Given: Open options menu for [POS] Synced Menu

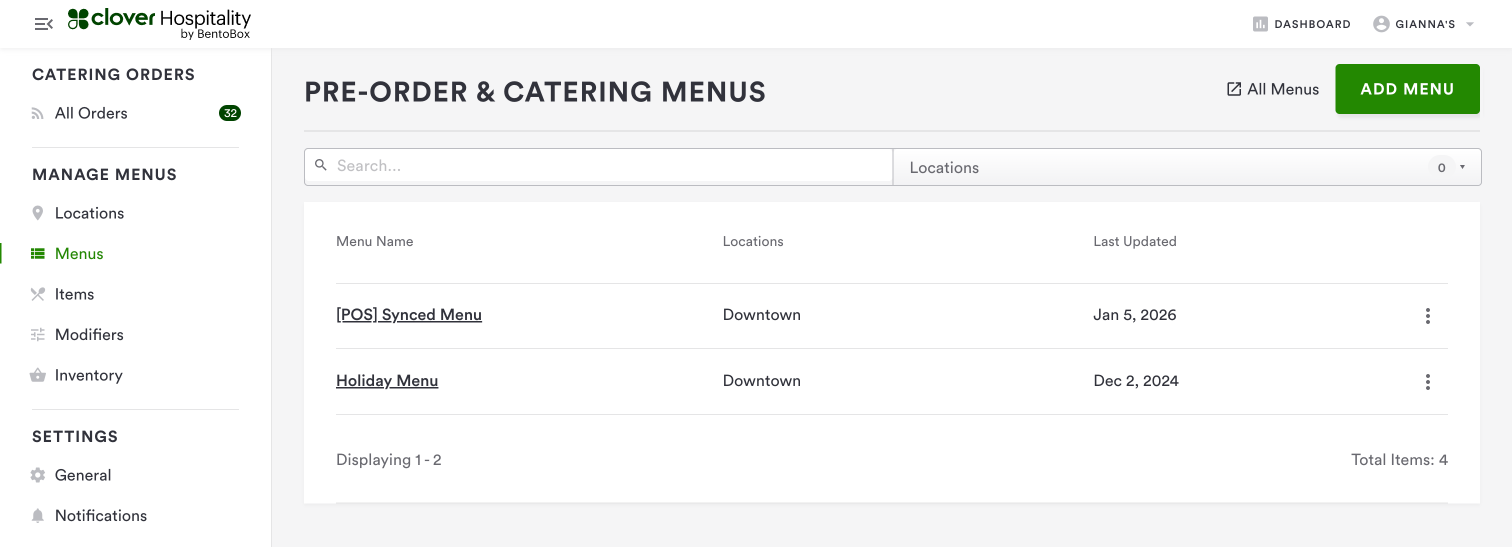Looking at the screenshot, I should coord(1427,316).
